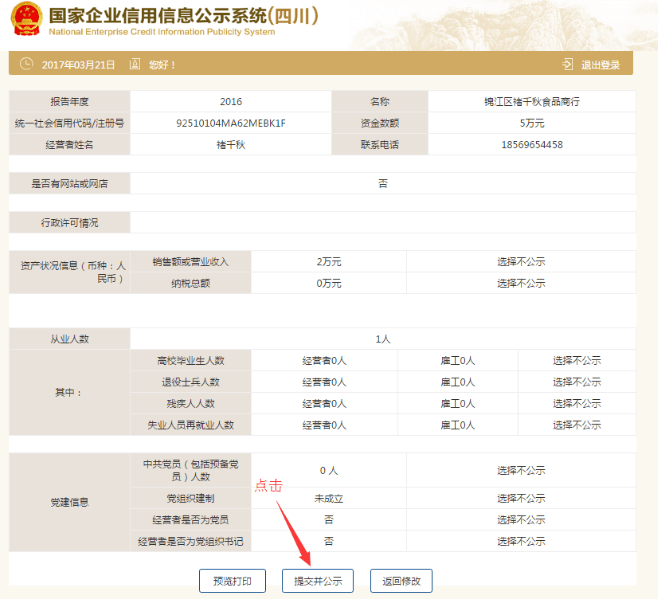Click 经营者0人 in the 高校毕业生人数 row
658x599 pixels.
pos(324,360)
